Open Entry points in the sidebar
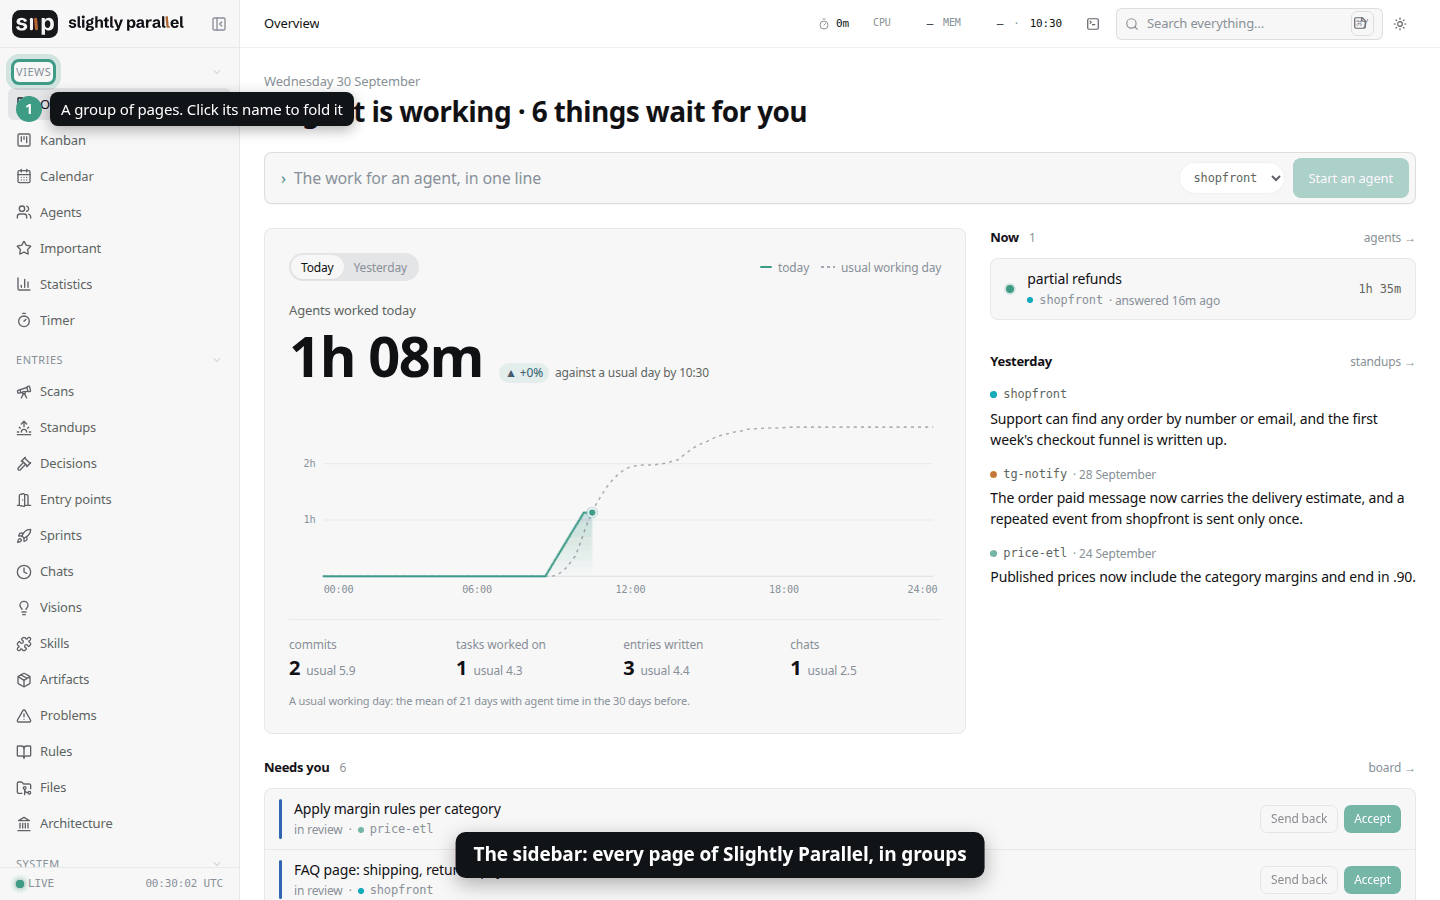 (120, 499)
